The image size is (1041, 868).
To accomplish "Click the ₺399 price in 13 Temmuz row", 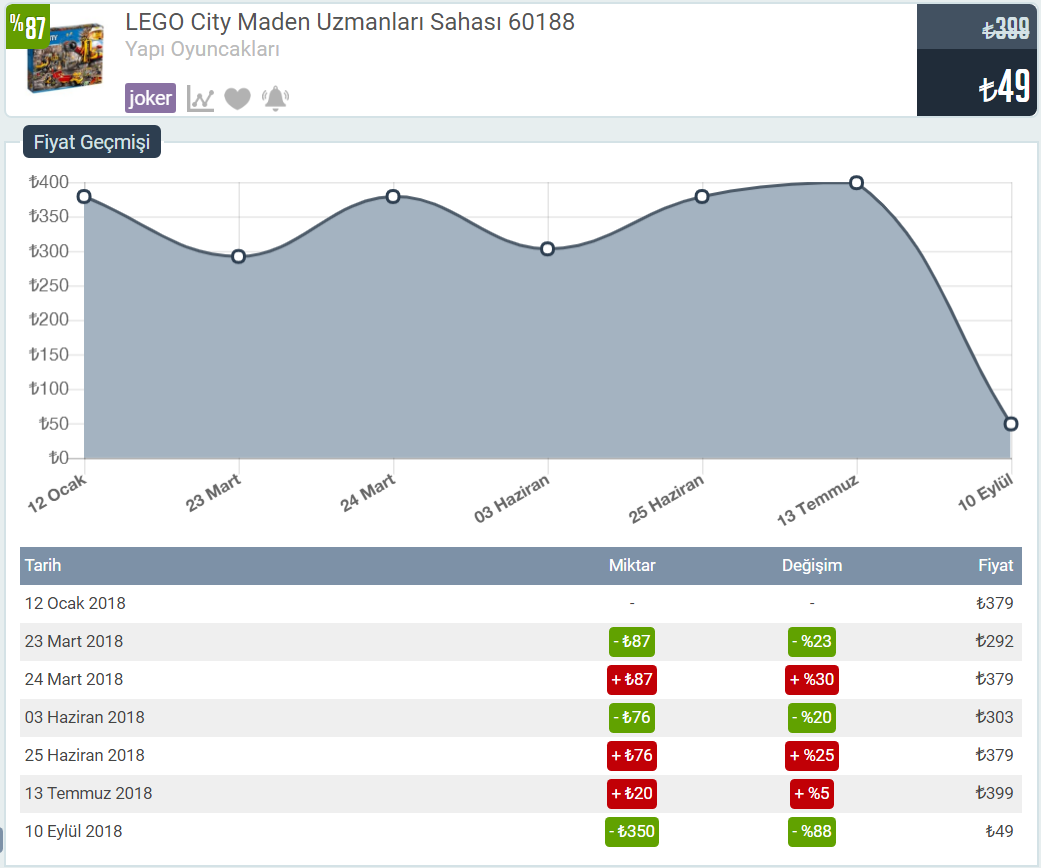I will point(995,793).
